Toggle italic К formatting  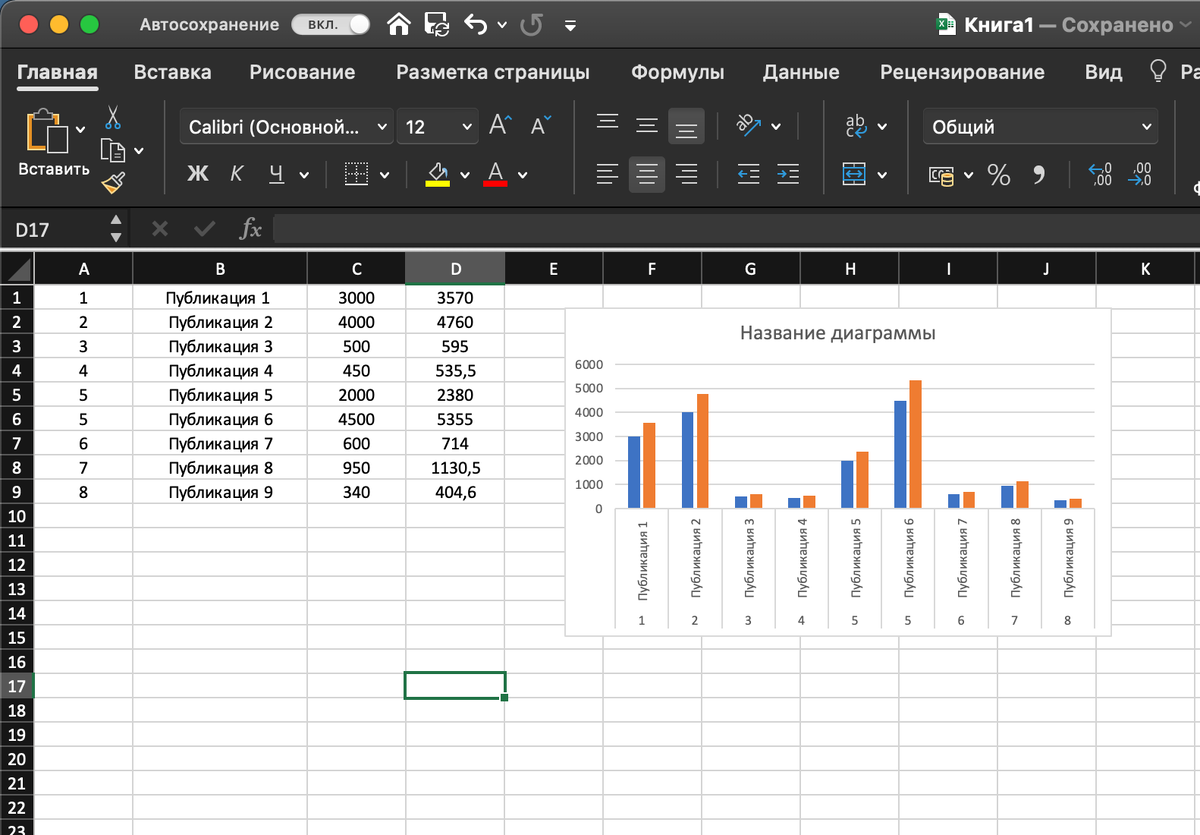click(236, 174)
